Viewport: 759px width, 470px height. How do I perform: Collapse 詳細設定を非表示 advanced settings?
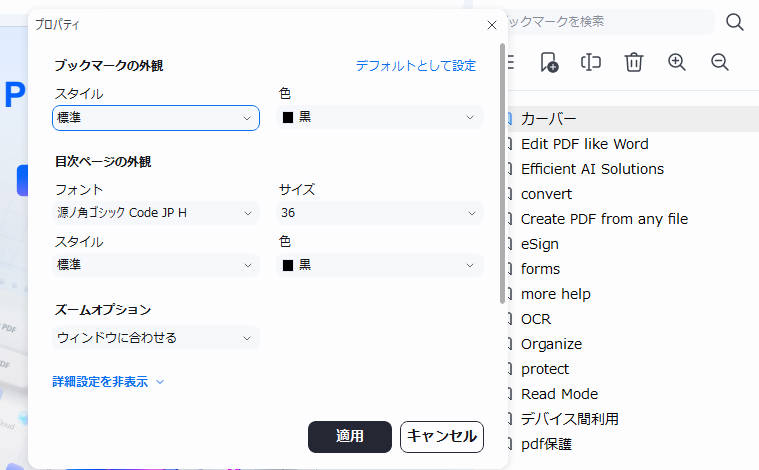point(108,381)
